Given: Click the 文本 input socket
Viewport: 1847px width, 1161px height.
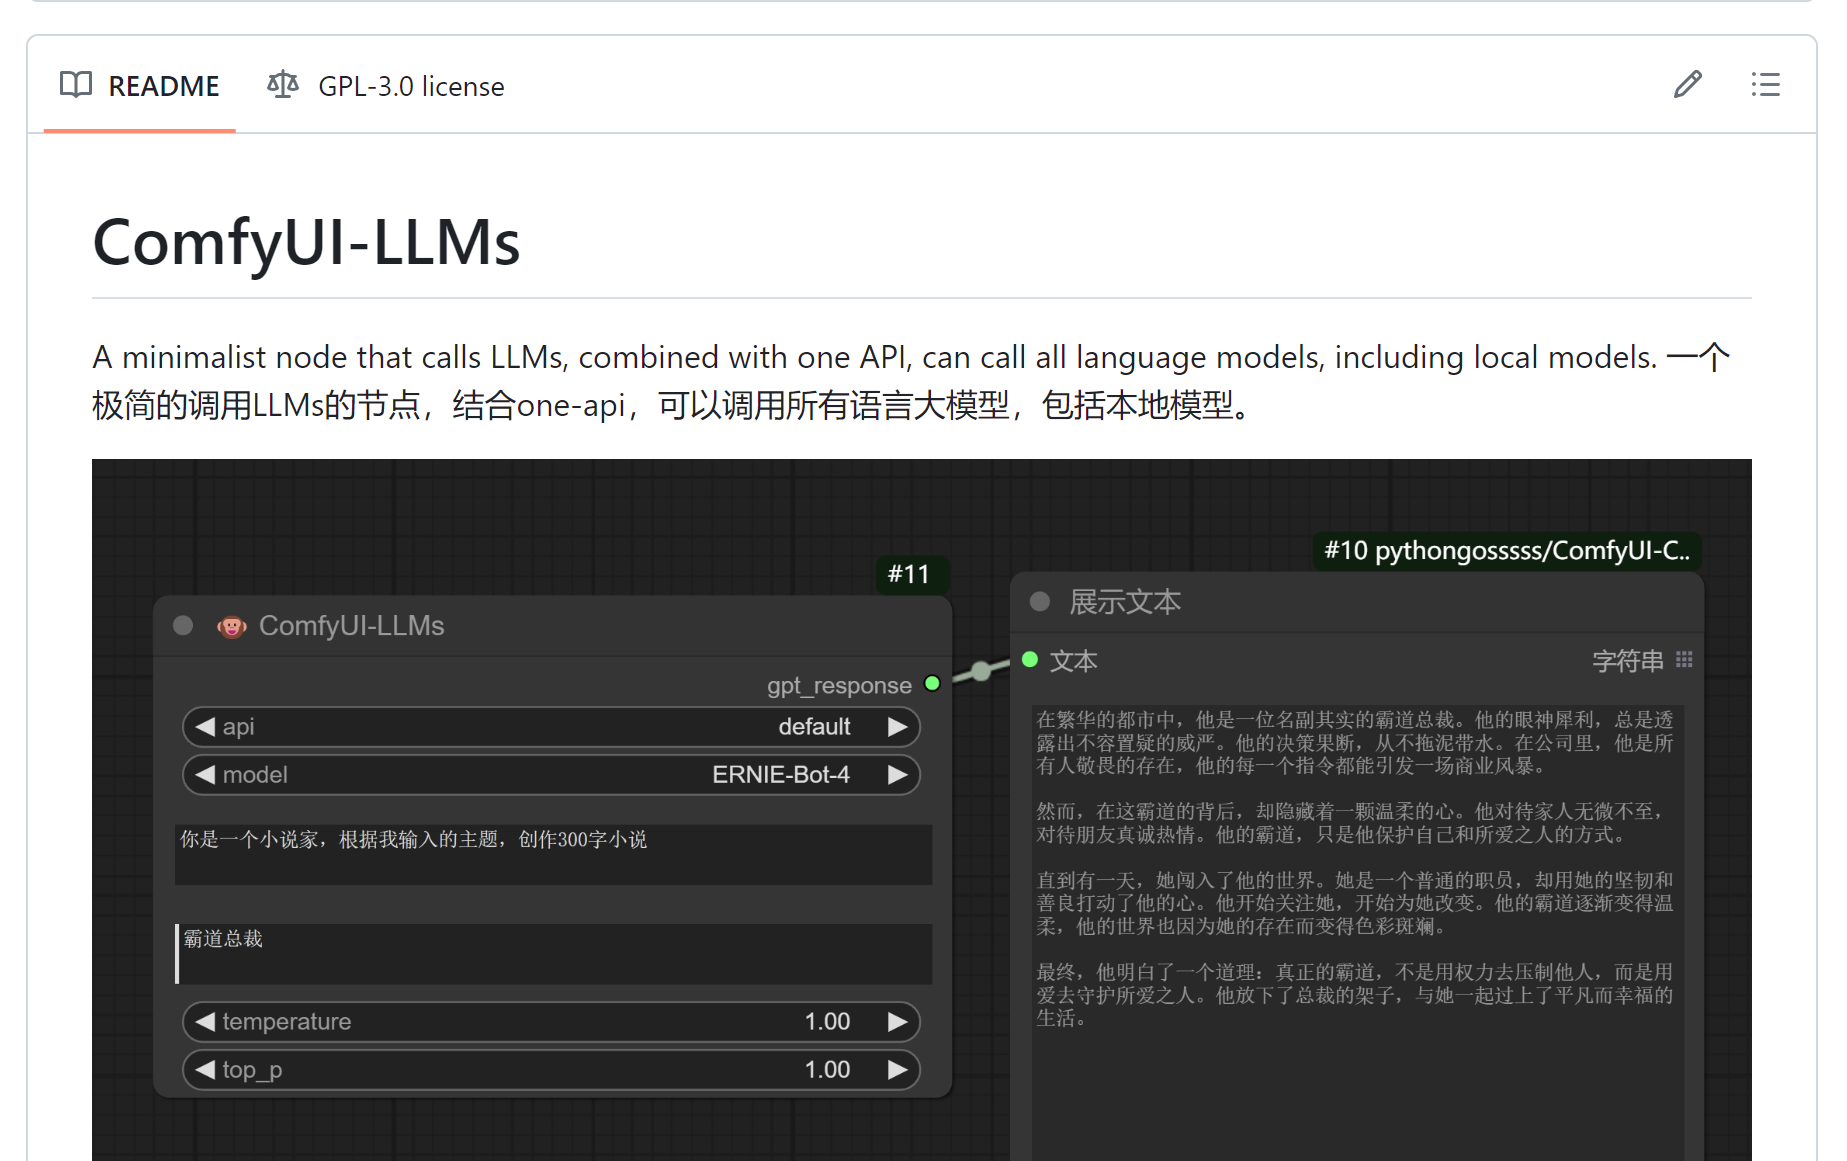Looking at the screenshot, I should 1030,660.
